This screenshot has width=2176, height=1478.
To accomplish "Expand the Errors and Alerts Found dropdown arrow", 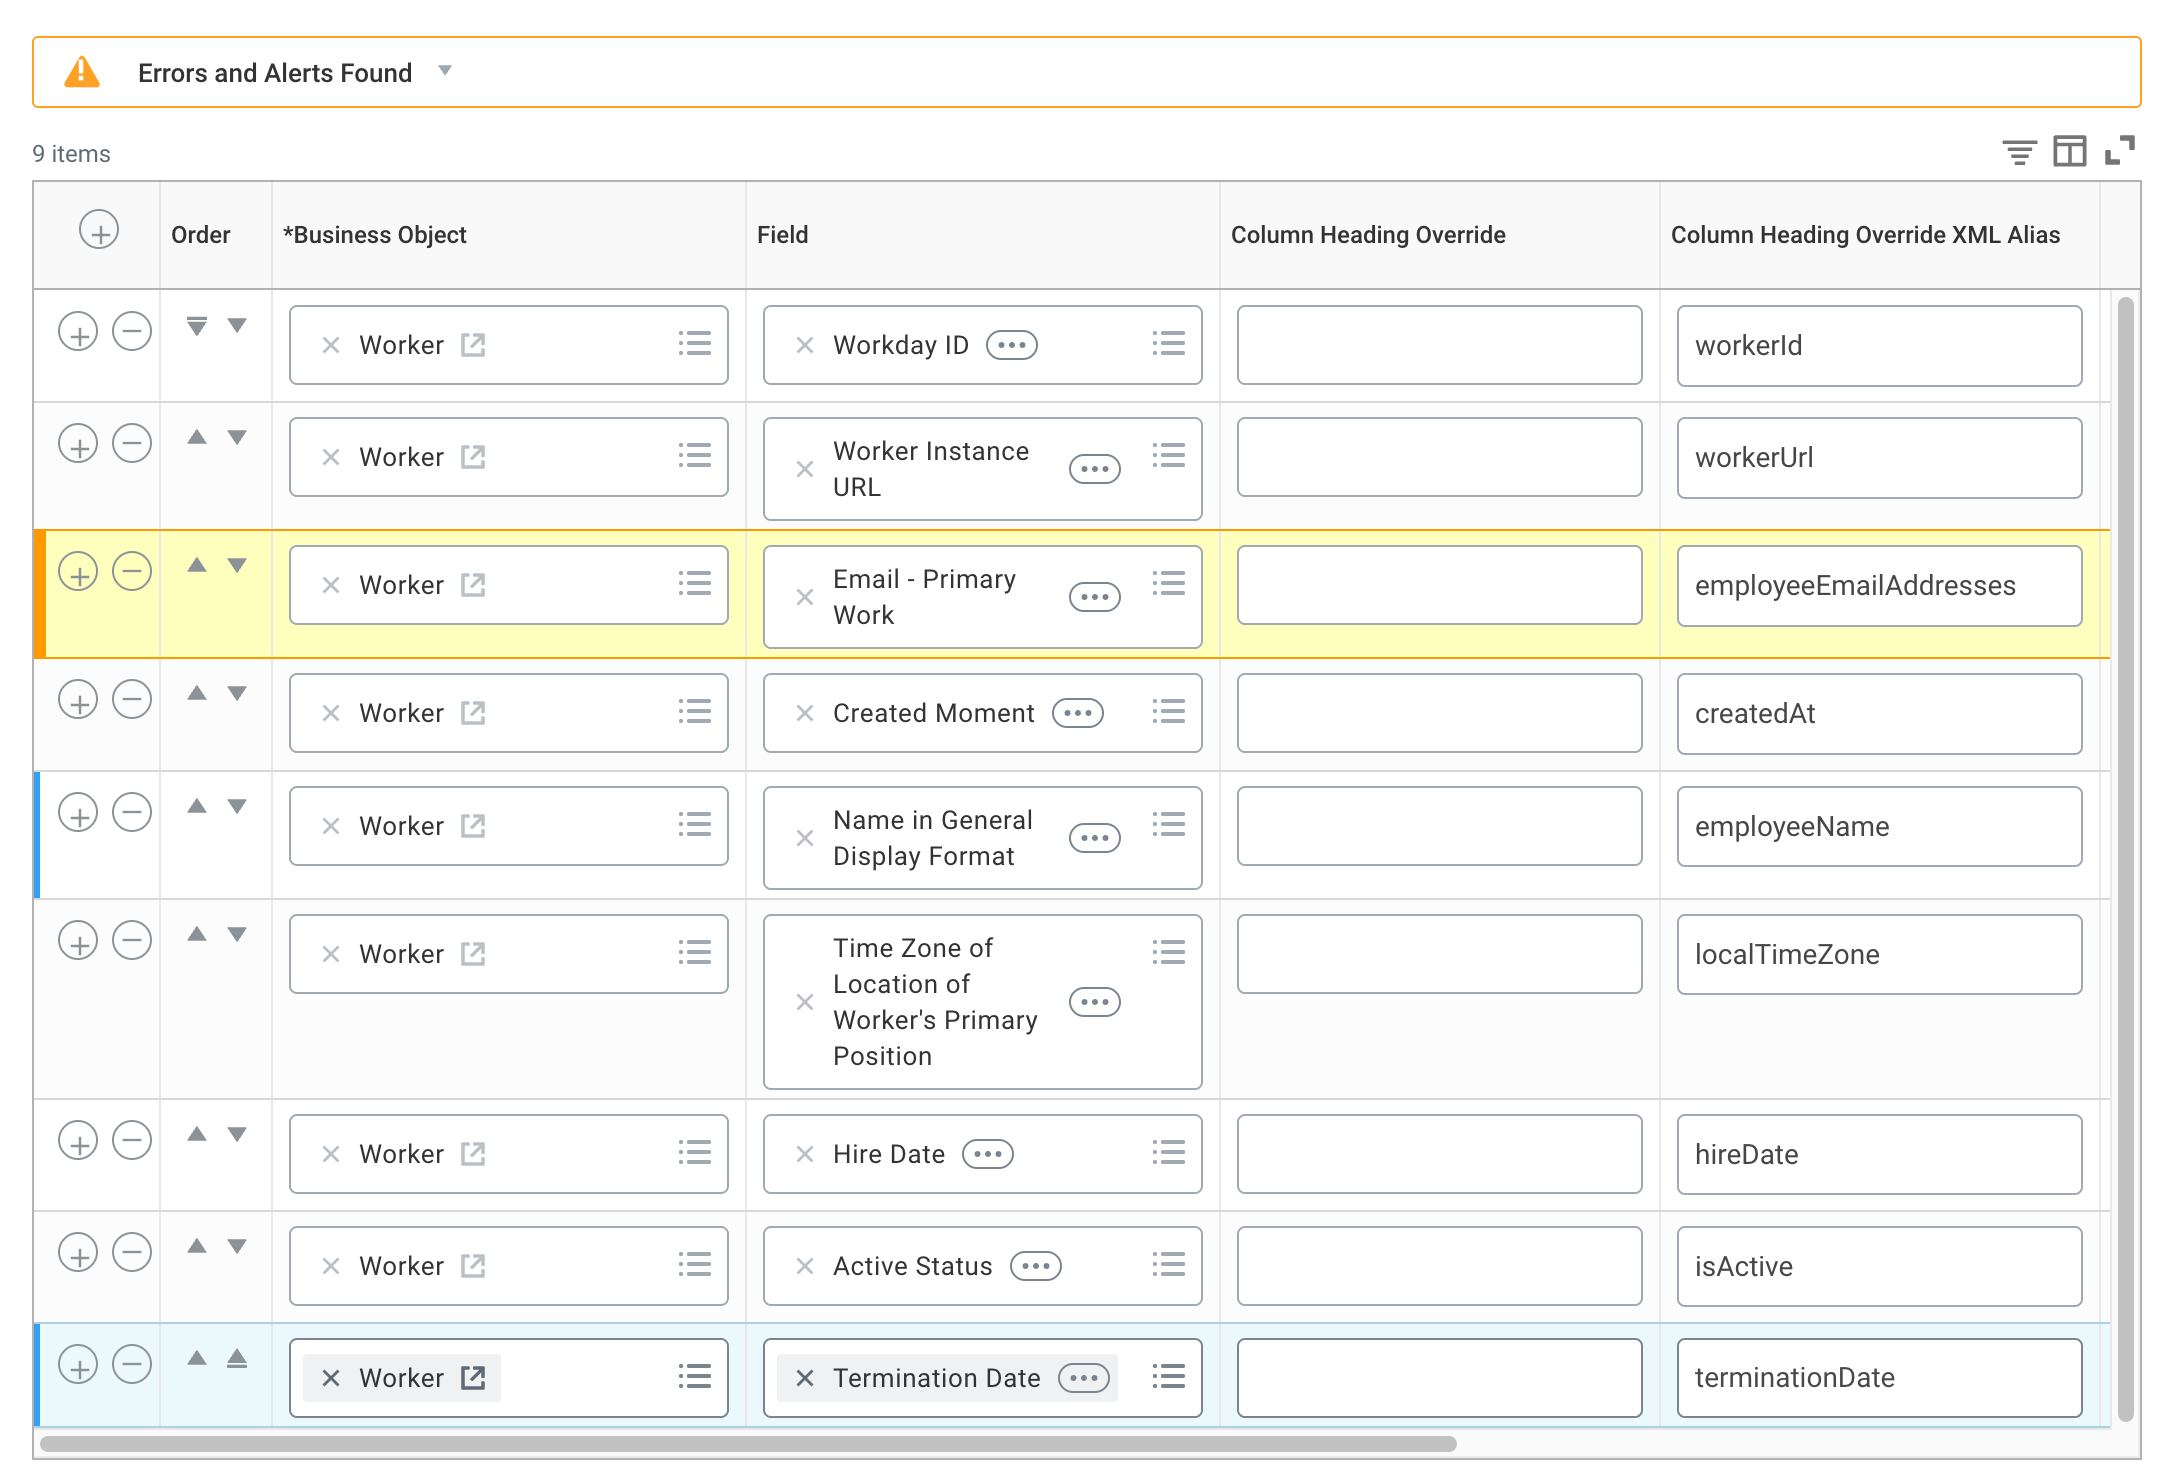I will [446, 71].
